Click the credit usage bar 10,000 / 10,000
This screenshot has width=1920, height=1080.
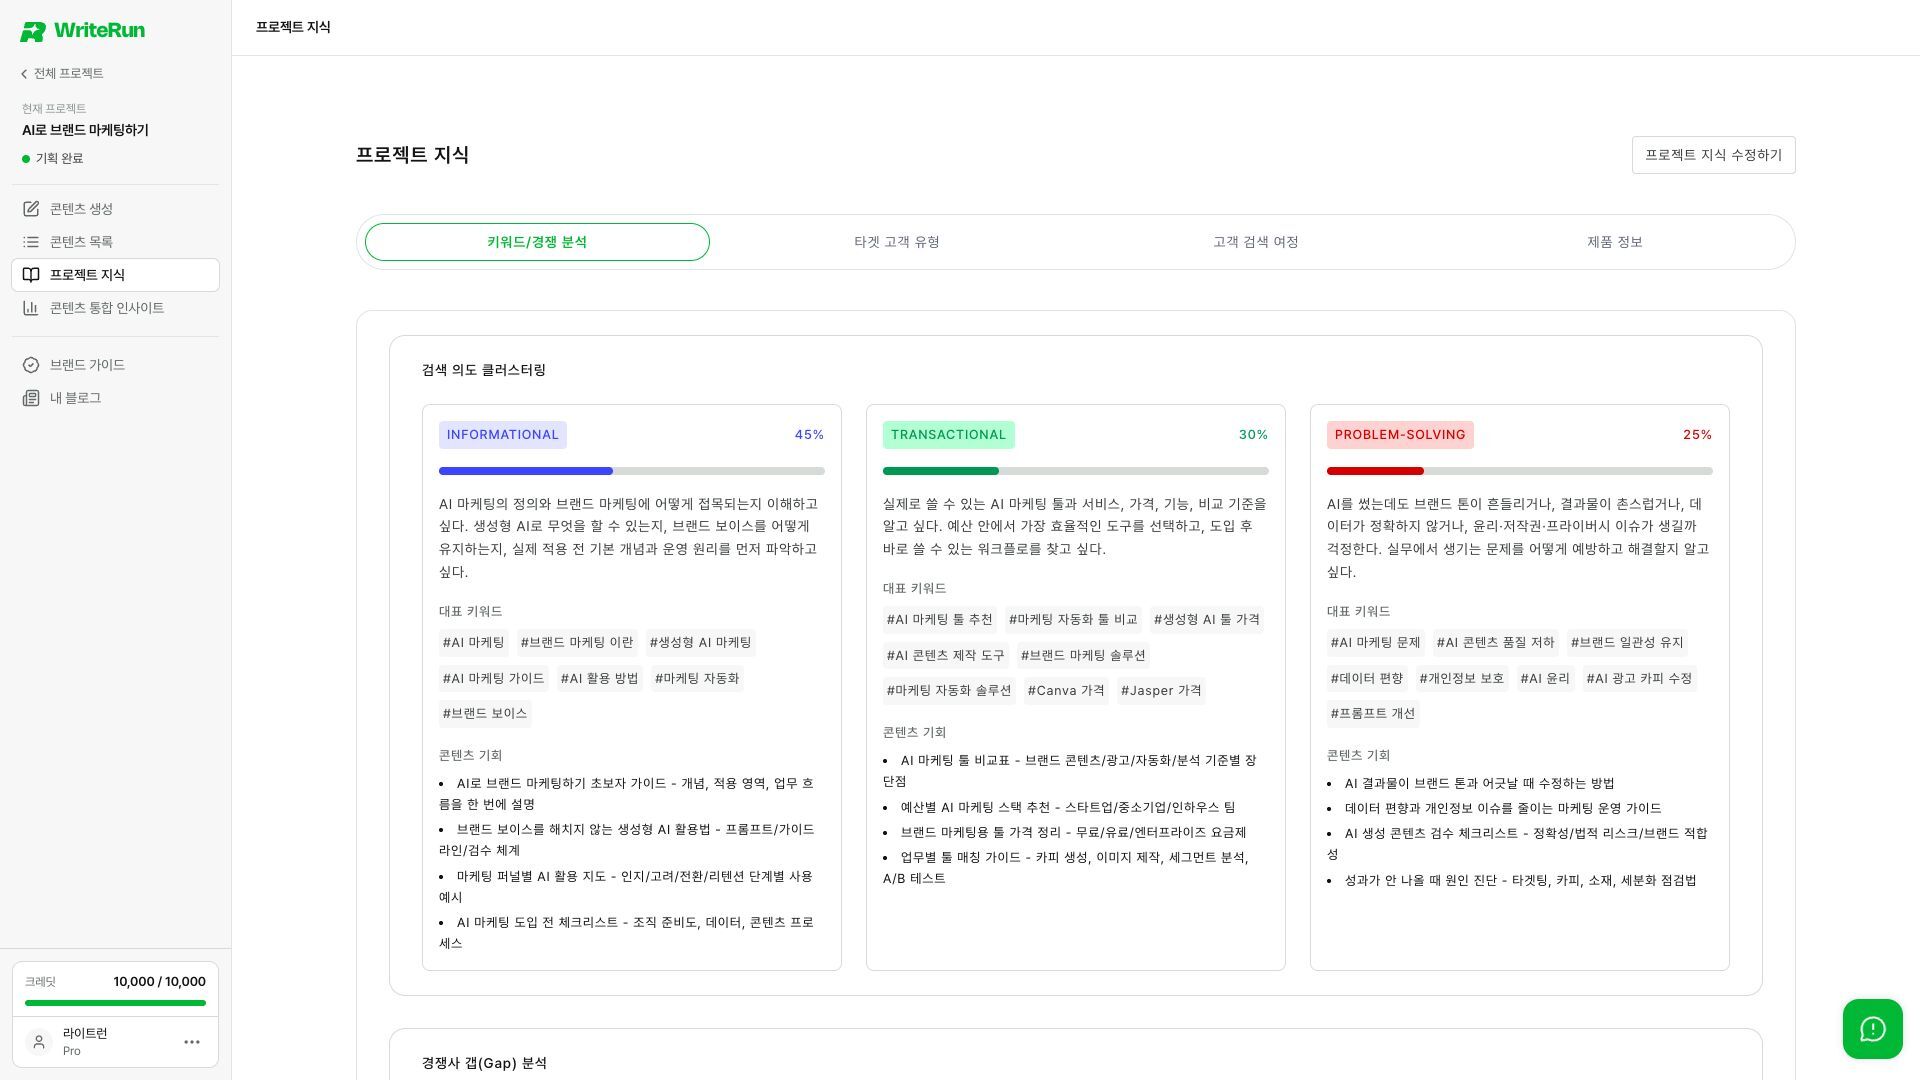click(x=115, y=1003)
